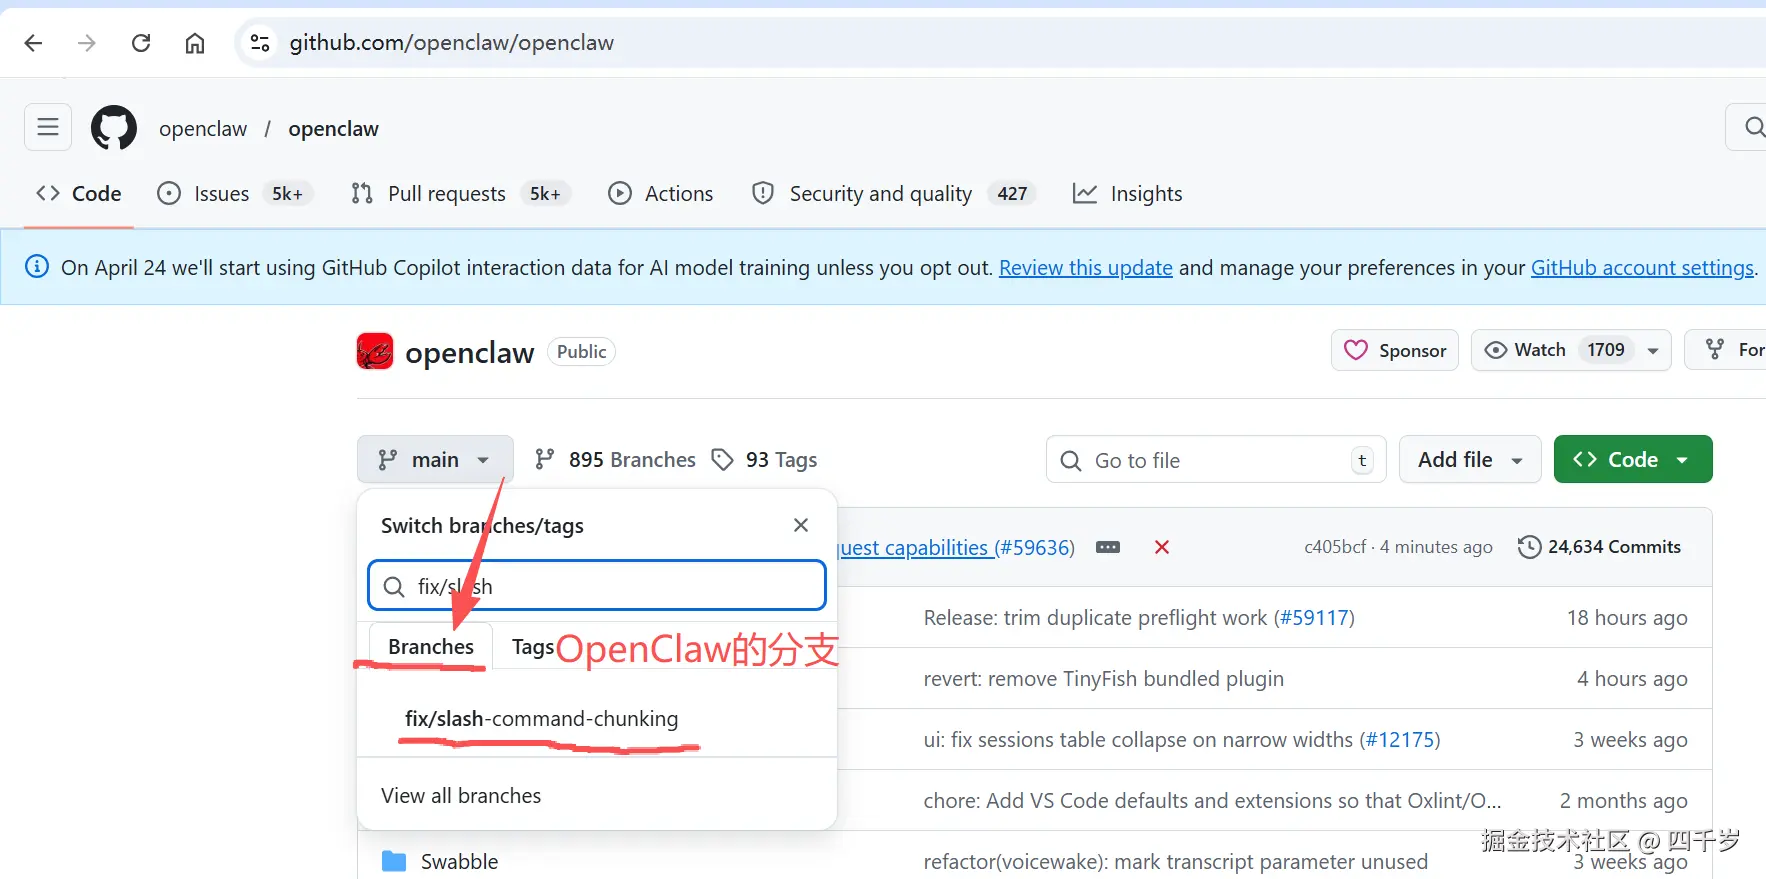The image size is (1766, 879).
Task: Open the Pull requests tab
Action: click(x=460, y=194)
